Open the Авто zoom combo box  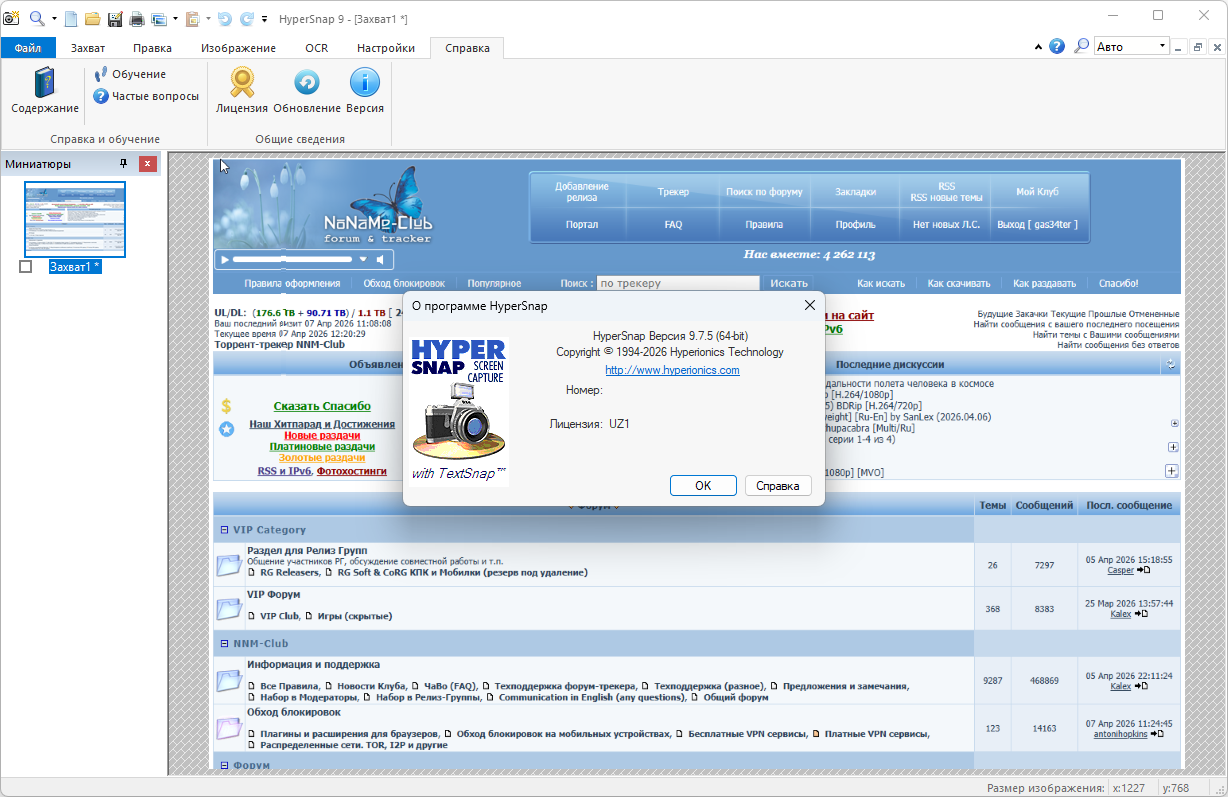(x=1132, y=46)
